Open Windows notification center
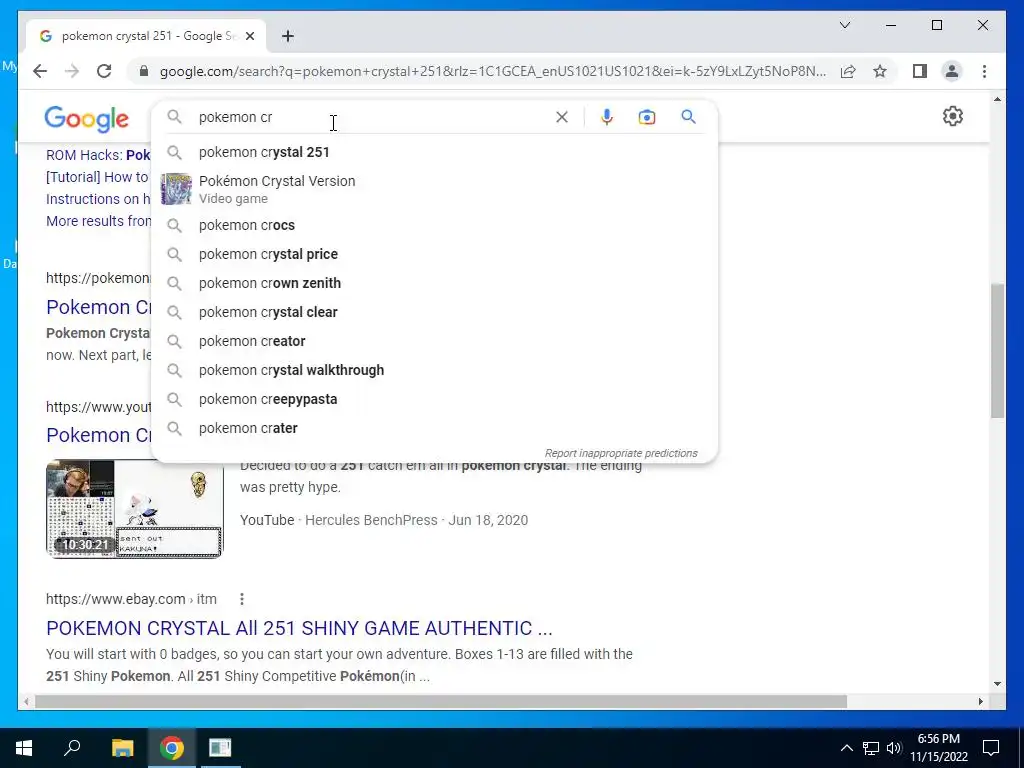This screenshot has width=1024, height=768. tap(991, 748)
